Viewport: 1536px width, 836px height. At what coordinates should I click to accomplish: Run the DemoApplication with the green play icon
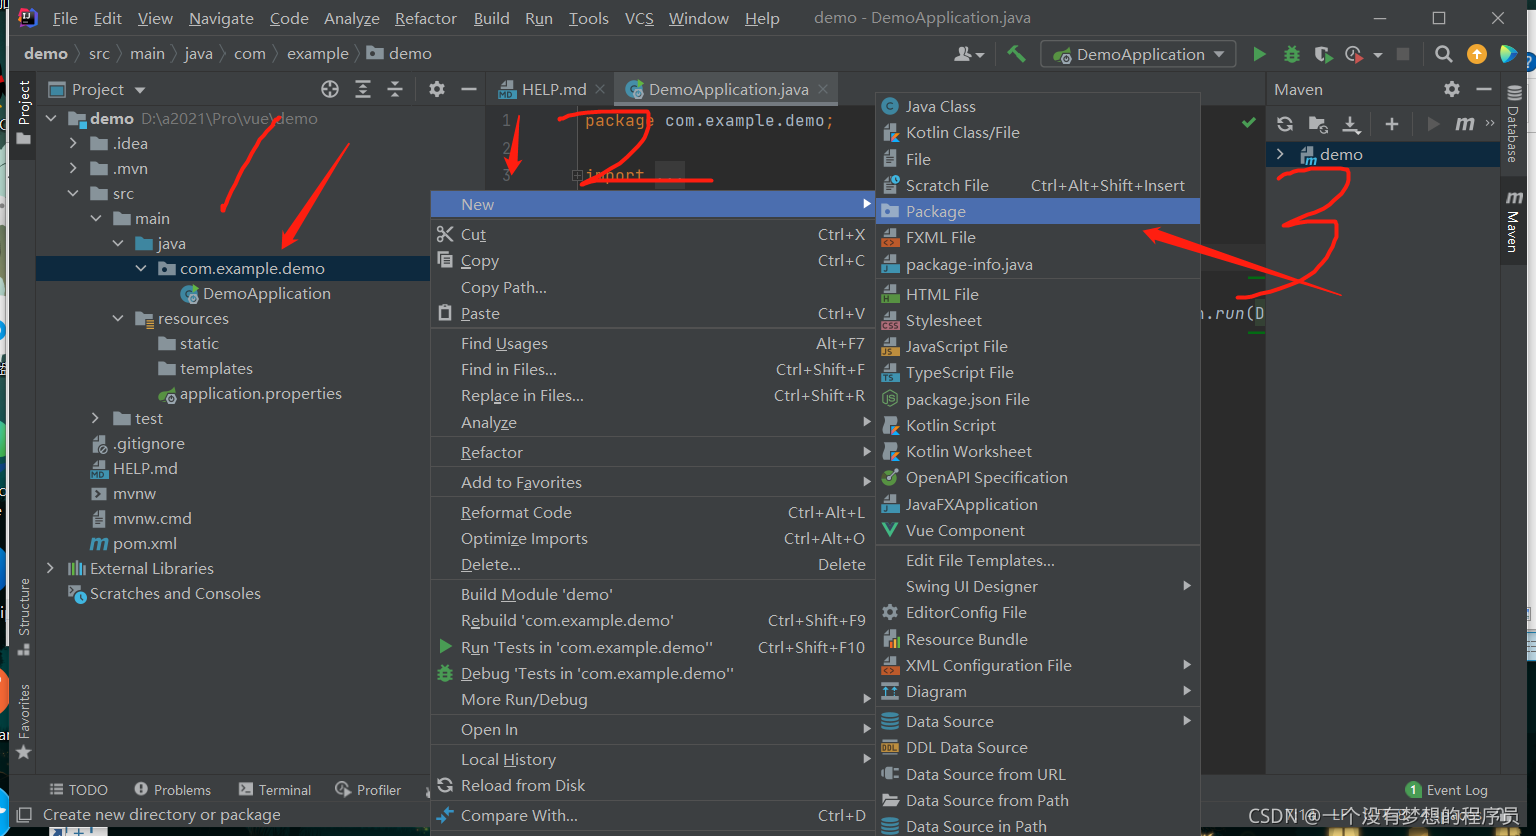pyautogui.click(x=1259, y=54)
